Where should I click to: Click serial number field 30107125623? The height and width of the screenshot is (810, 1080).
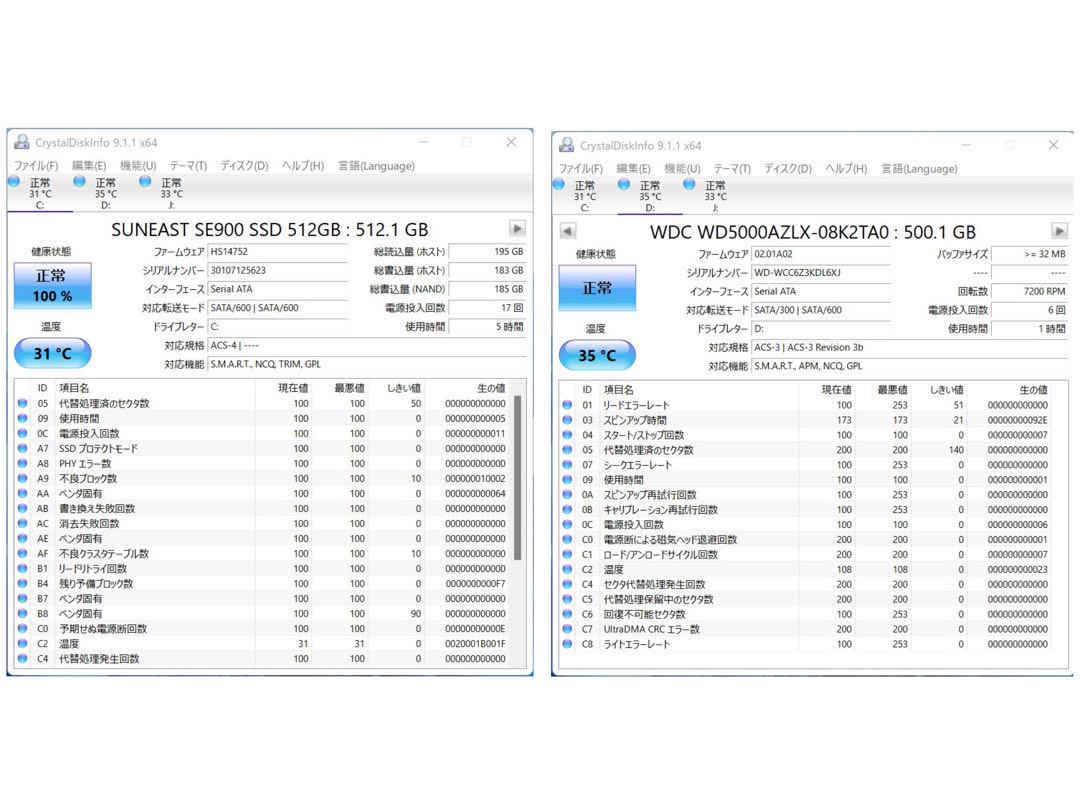coord(278,271)
